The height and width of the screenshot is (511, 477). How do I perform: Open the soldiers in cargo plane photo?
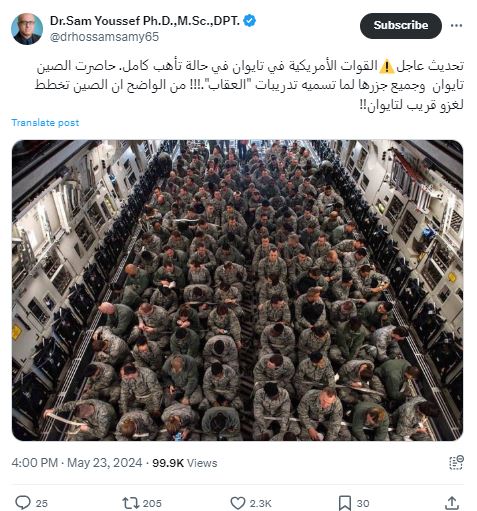point(237,290)
